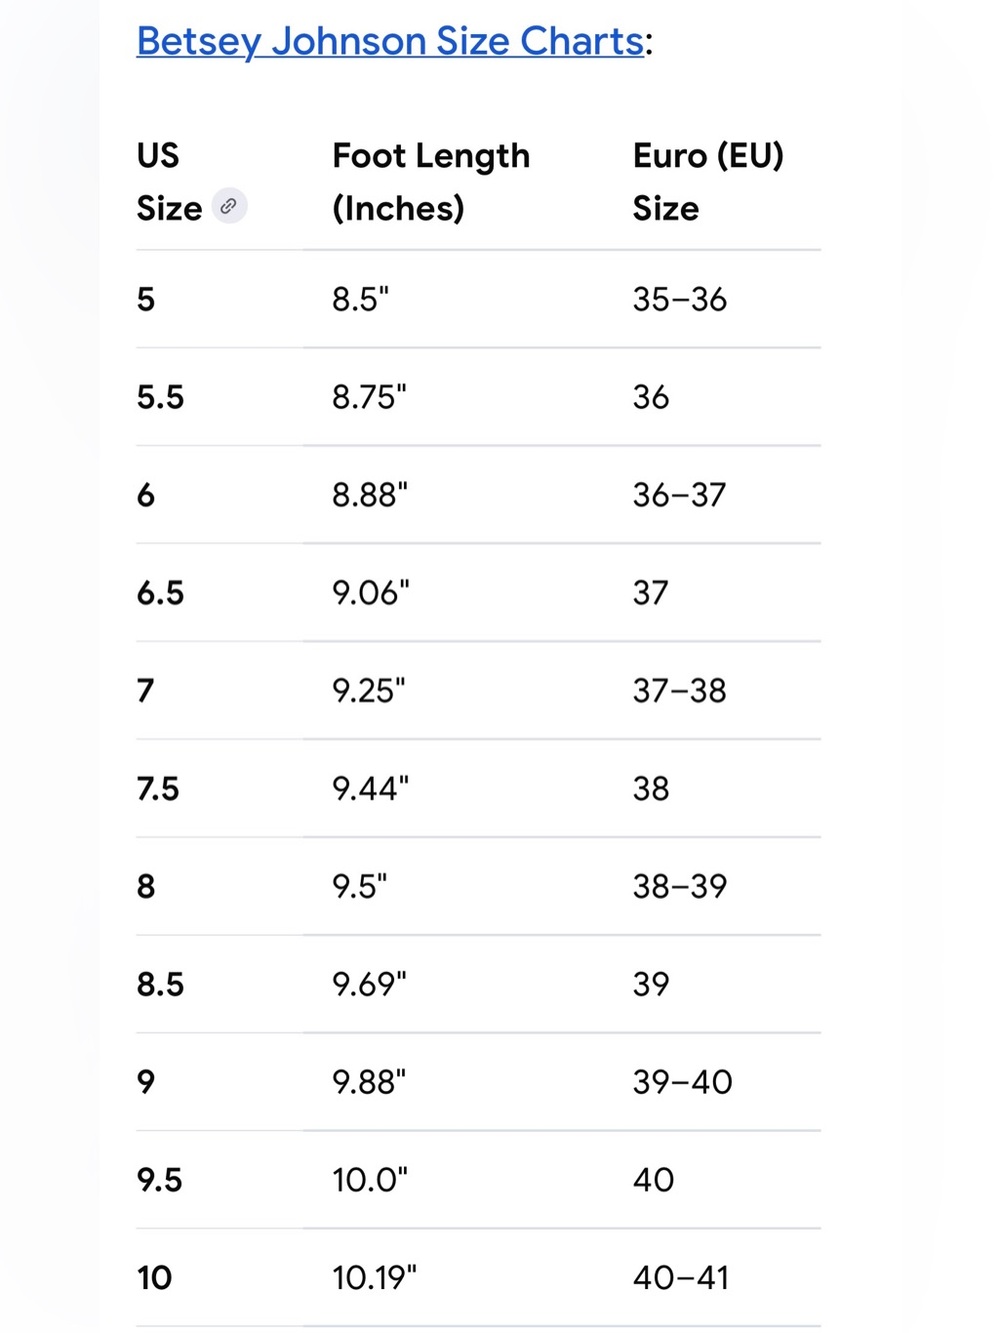The width and height of the screenshot is (1000, 1333).
Task: Click the link icon beside US Size
Action: tap(229, 206)
